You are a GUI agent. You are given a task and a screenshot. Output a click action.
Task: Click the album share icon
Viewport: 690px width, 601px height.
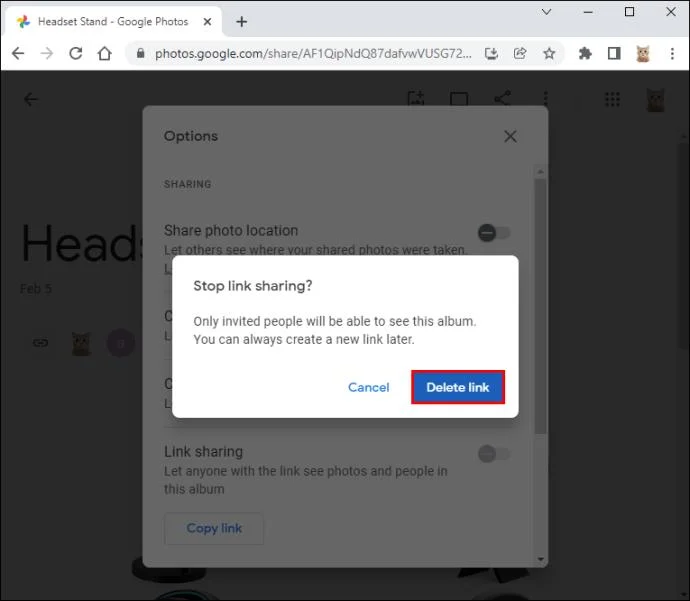click(503, 99)
